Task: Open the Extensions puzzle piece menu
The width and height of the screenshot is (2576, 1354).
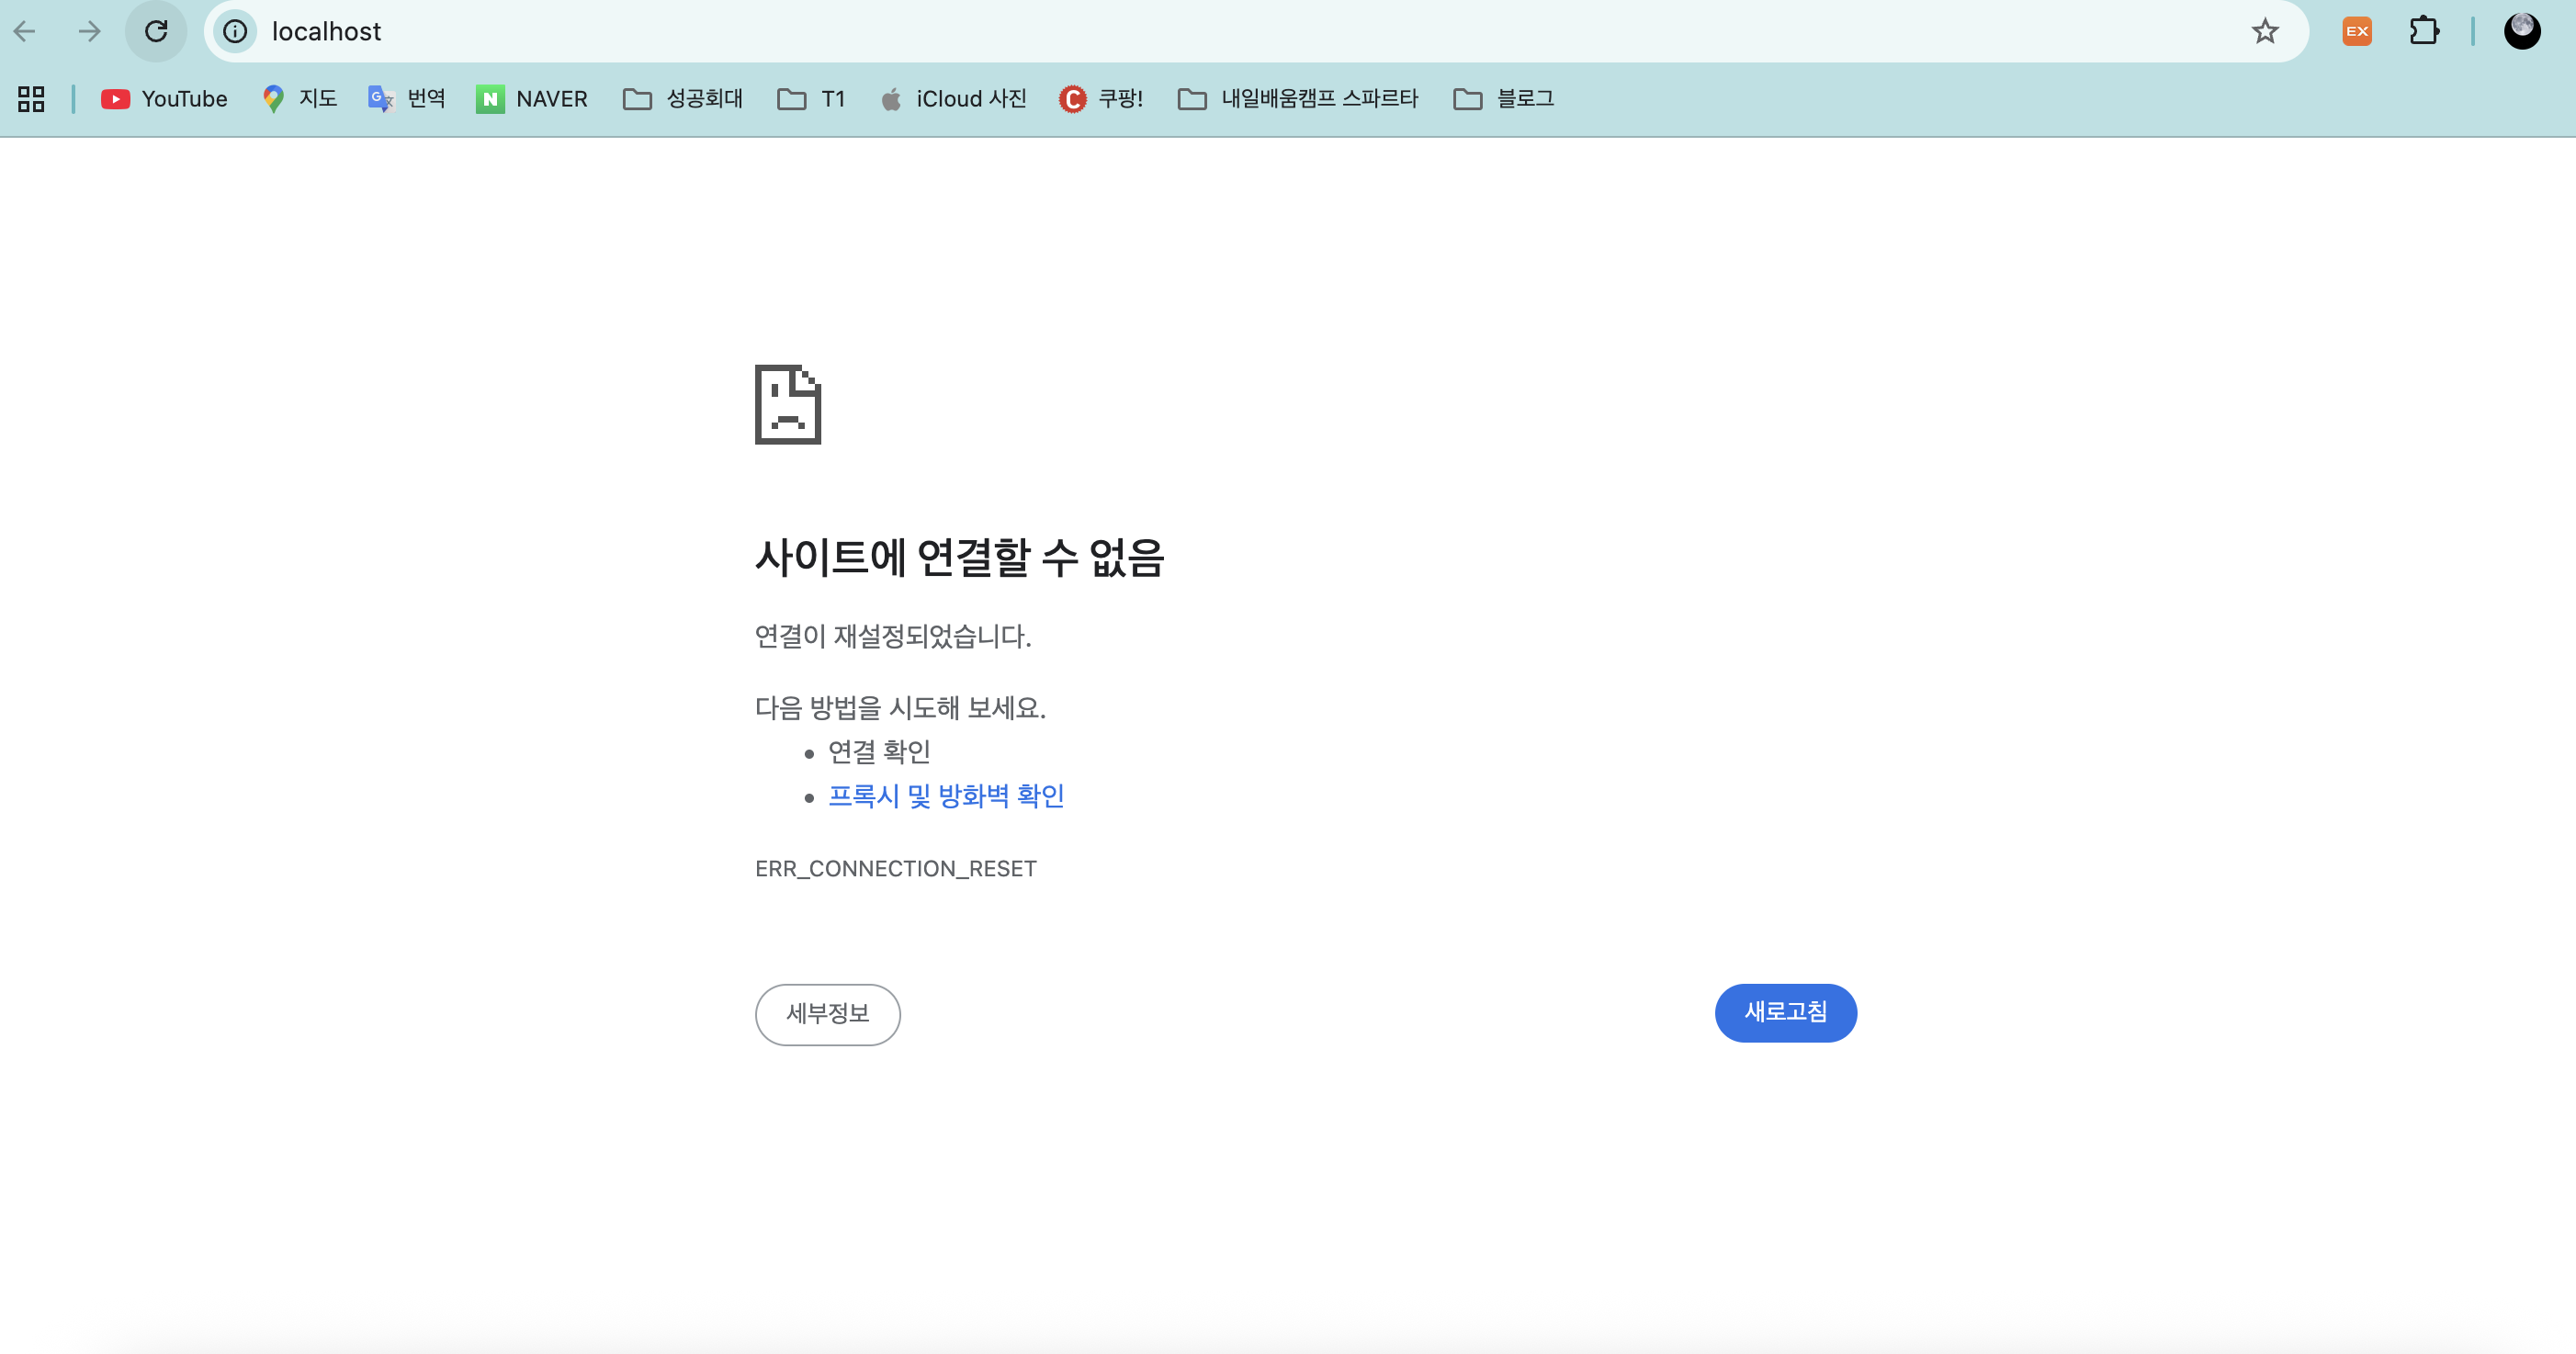Action: point(2424,31)
